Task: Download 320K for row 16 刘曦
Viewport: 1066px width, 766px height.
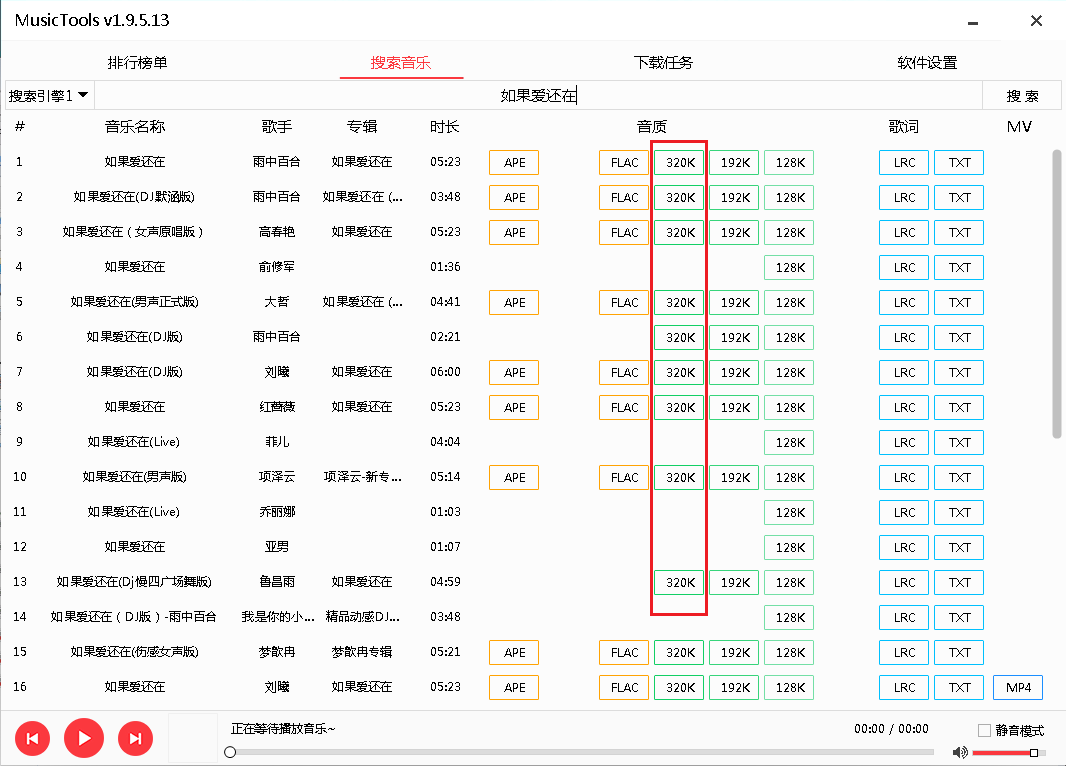Action: pyautogui.click(x=680, y=688)
